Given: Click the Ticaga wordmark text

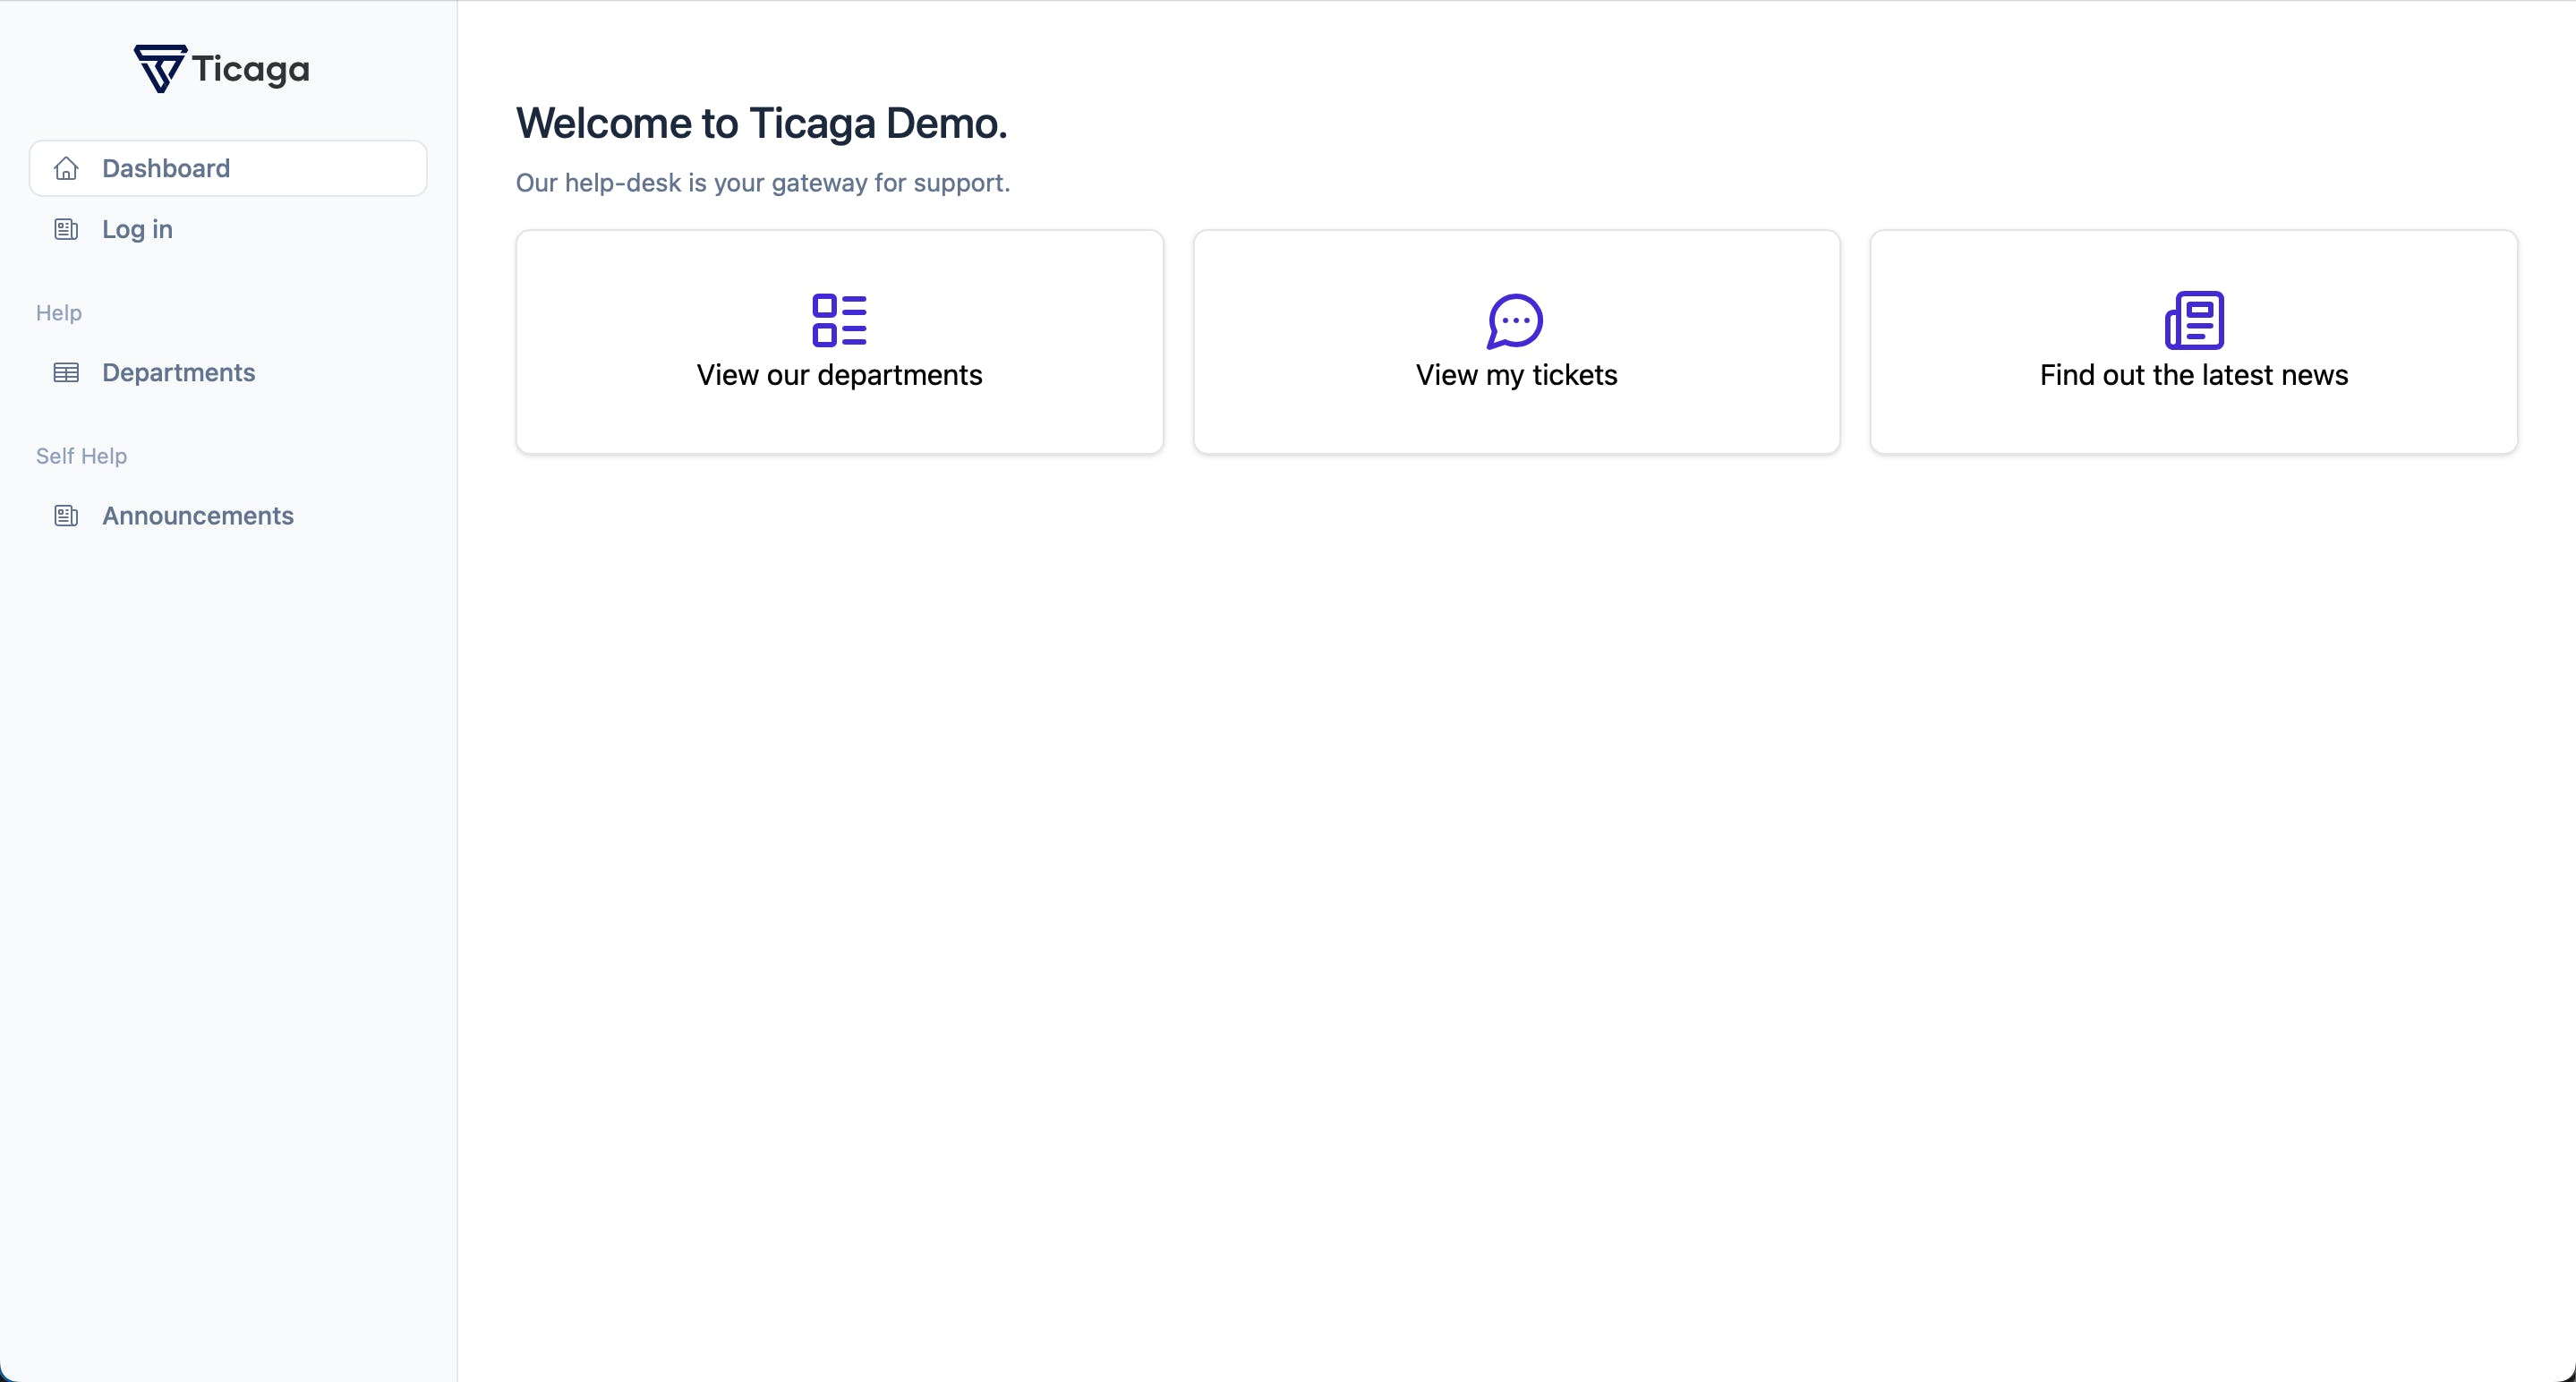Looking at the screenshot, I should (x=250, y=69).
